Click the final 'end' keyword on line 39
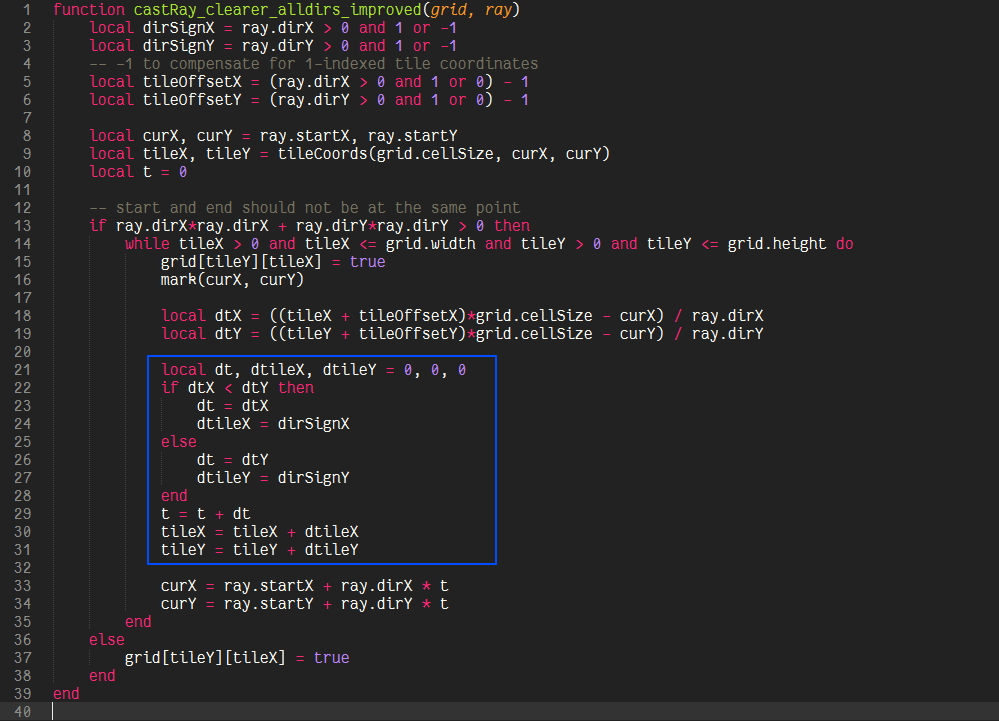Image resolution: width=999 pixels, height=721 pixels. 66,694
